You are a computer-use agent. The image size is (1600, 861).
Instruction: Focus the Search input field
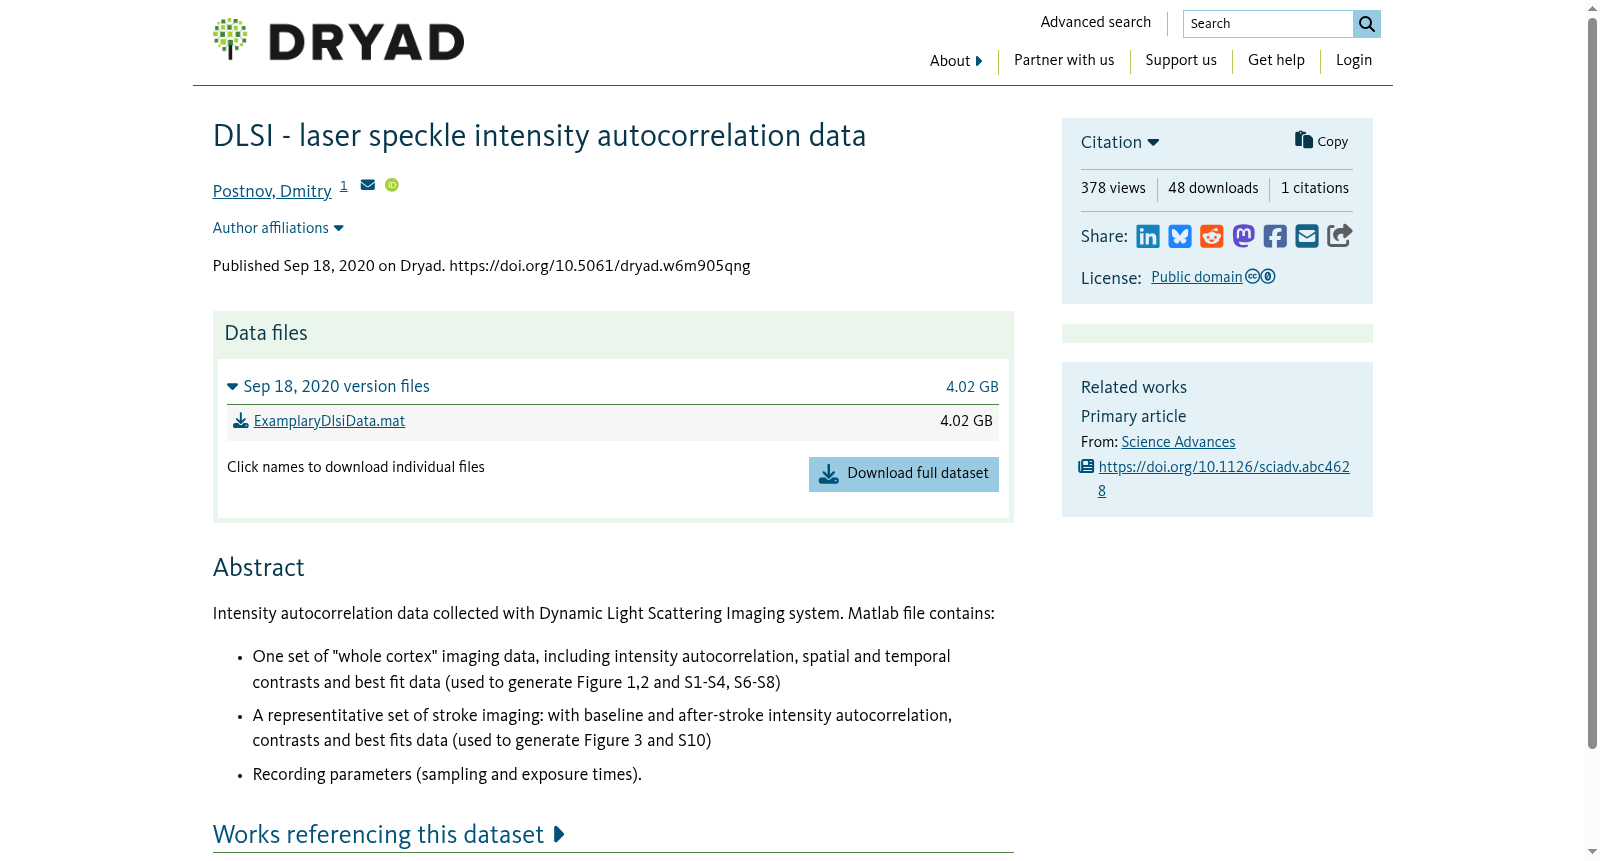1268,24
